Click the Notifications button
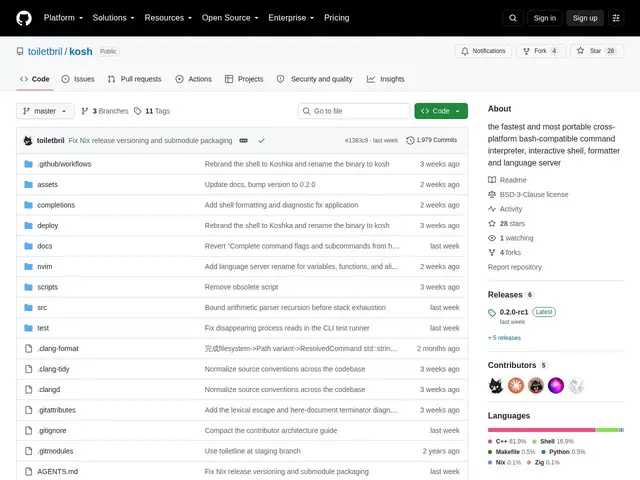The width and height of the screenshot is (640, 480). click(x=483, y=51)
